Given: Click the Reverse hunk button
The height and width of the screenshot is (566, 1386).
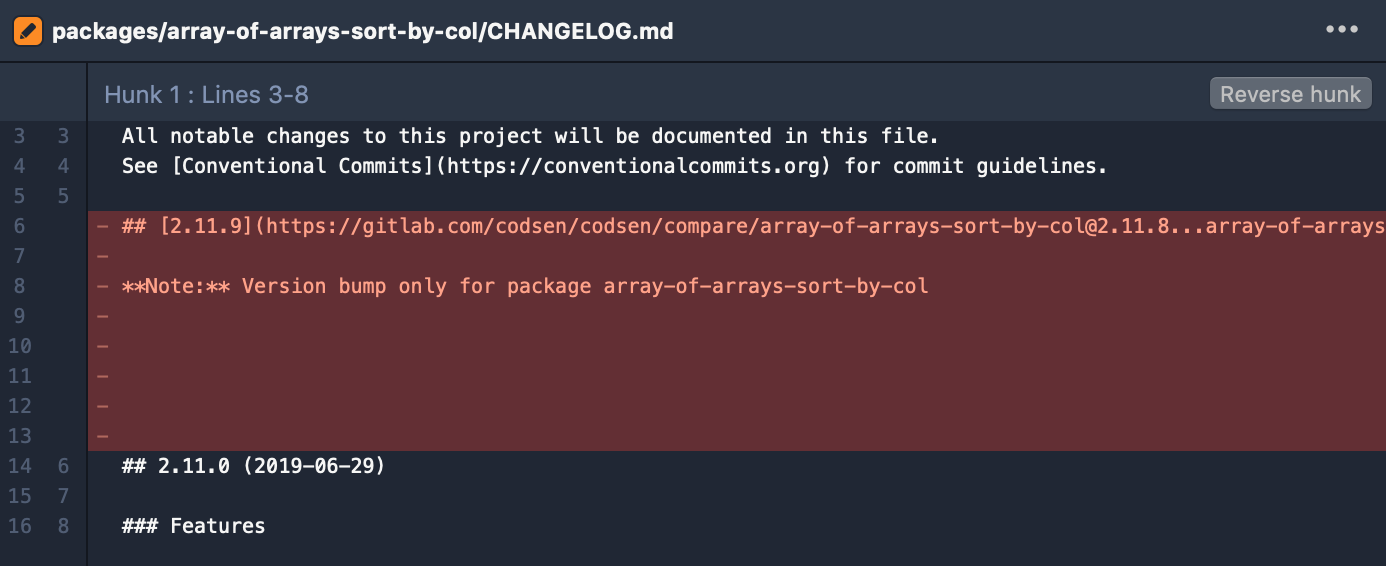Looking at the screenshot, I should (1290, 94).
